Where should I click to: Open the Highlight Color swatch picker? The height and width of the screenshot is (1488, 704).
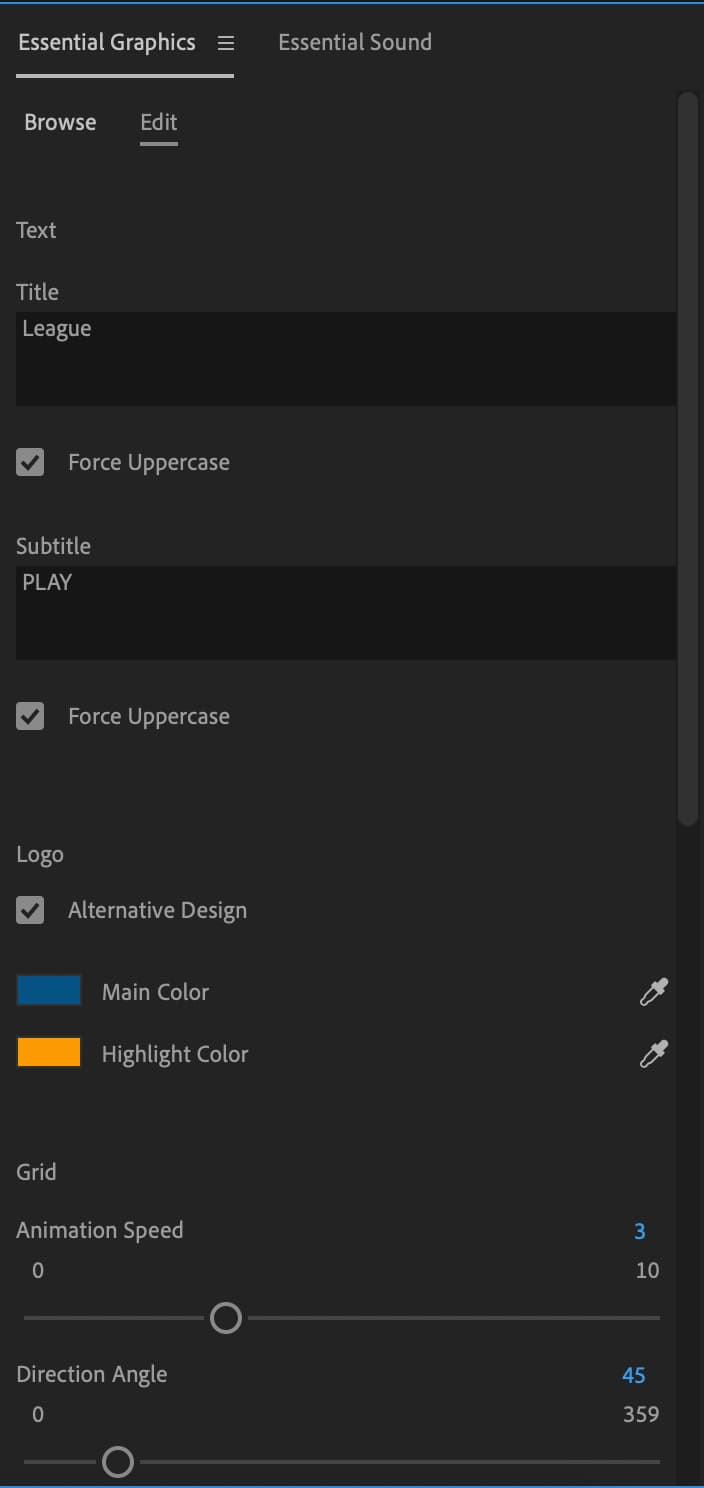48,1052
